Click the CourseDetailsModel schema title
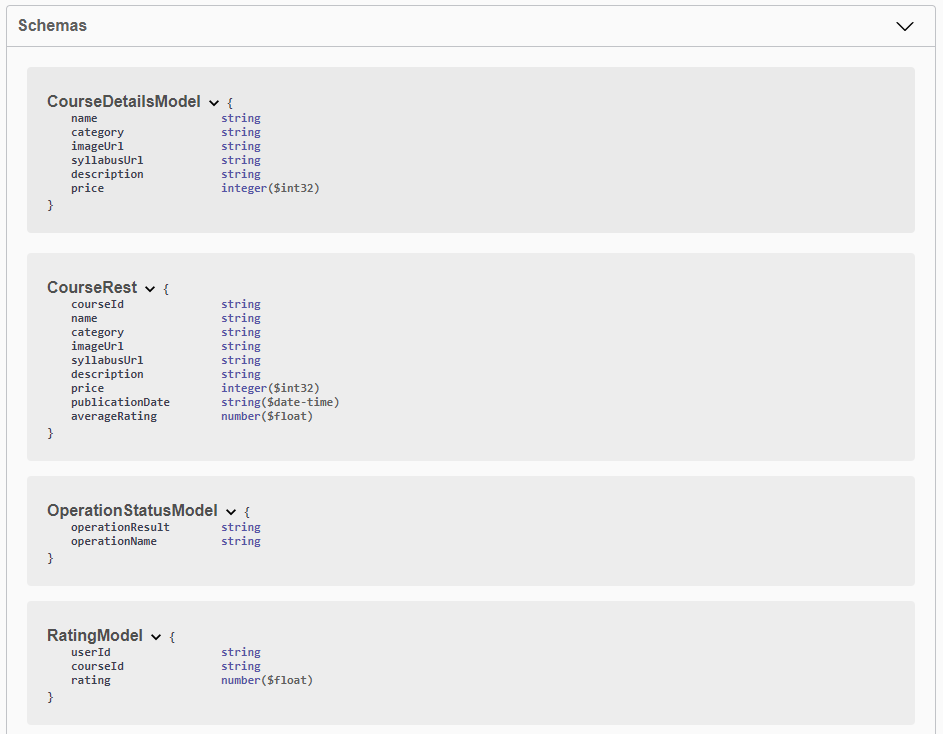 [125, 101]
